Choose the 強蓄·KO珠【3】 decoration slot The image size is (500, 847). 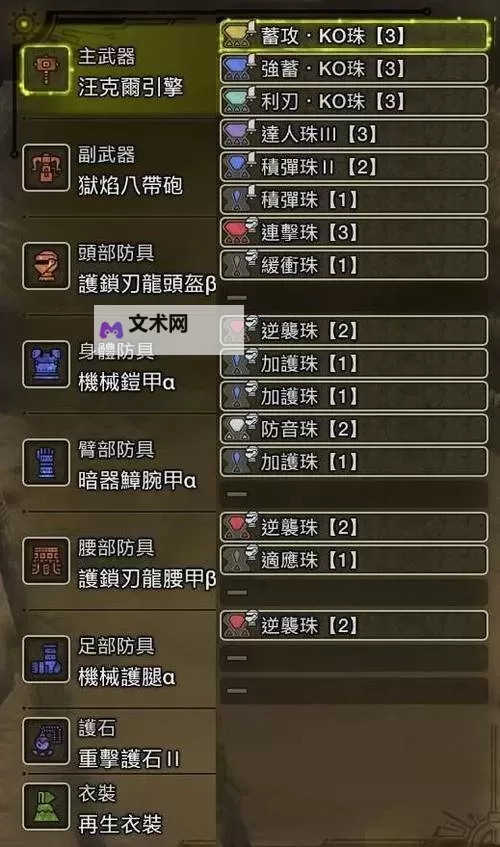coord(354,69)
